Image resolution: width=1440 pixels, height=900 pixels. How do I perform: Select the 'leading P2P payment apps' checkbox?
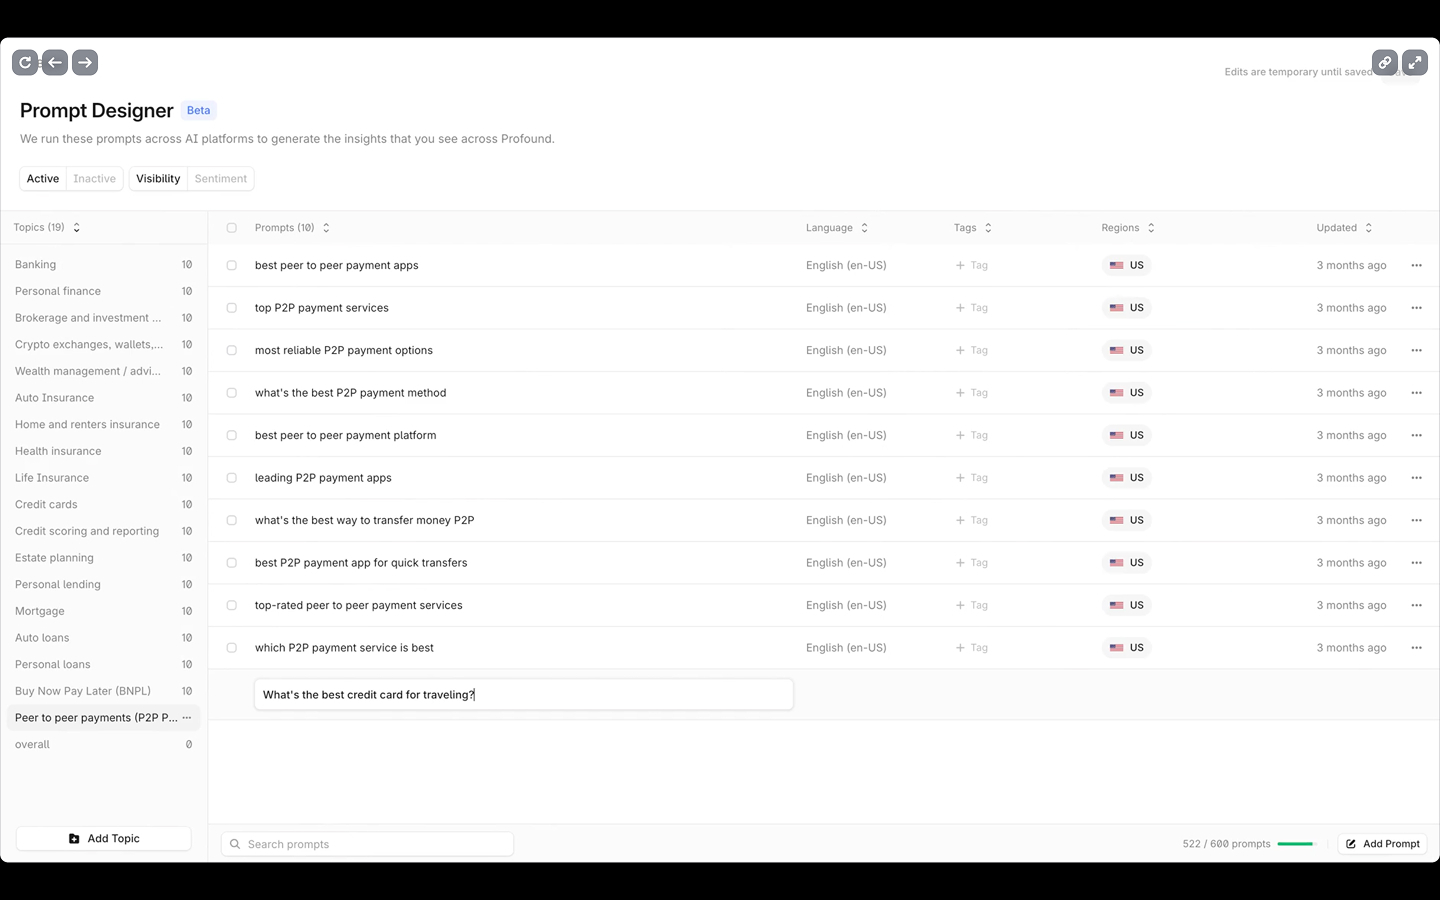coord(232,478)
